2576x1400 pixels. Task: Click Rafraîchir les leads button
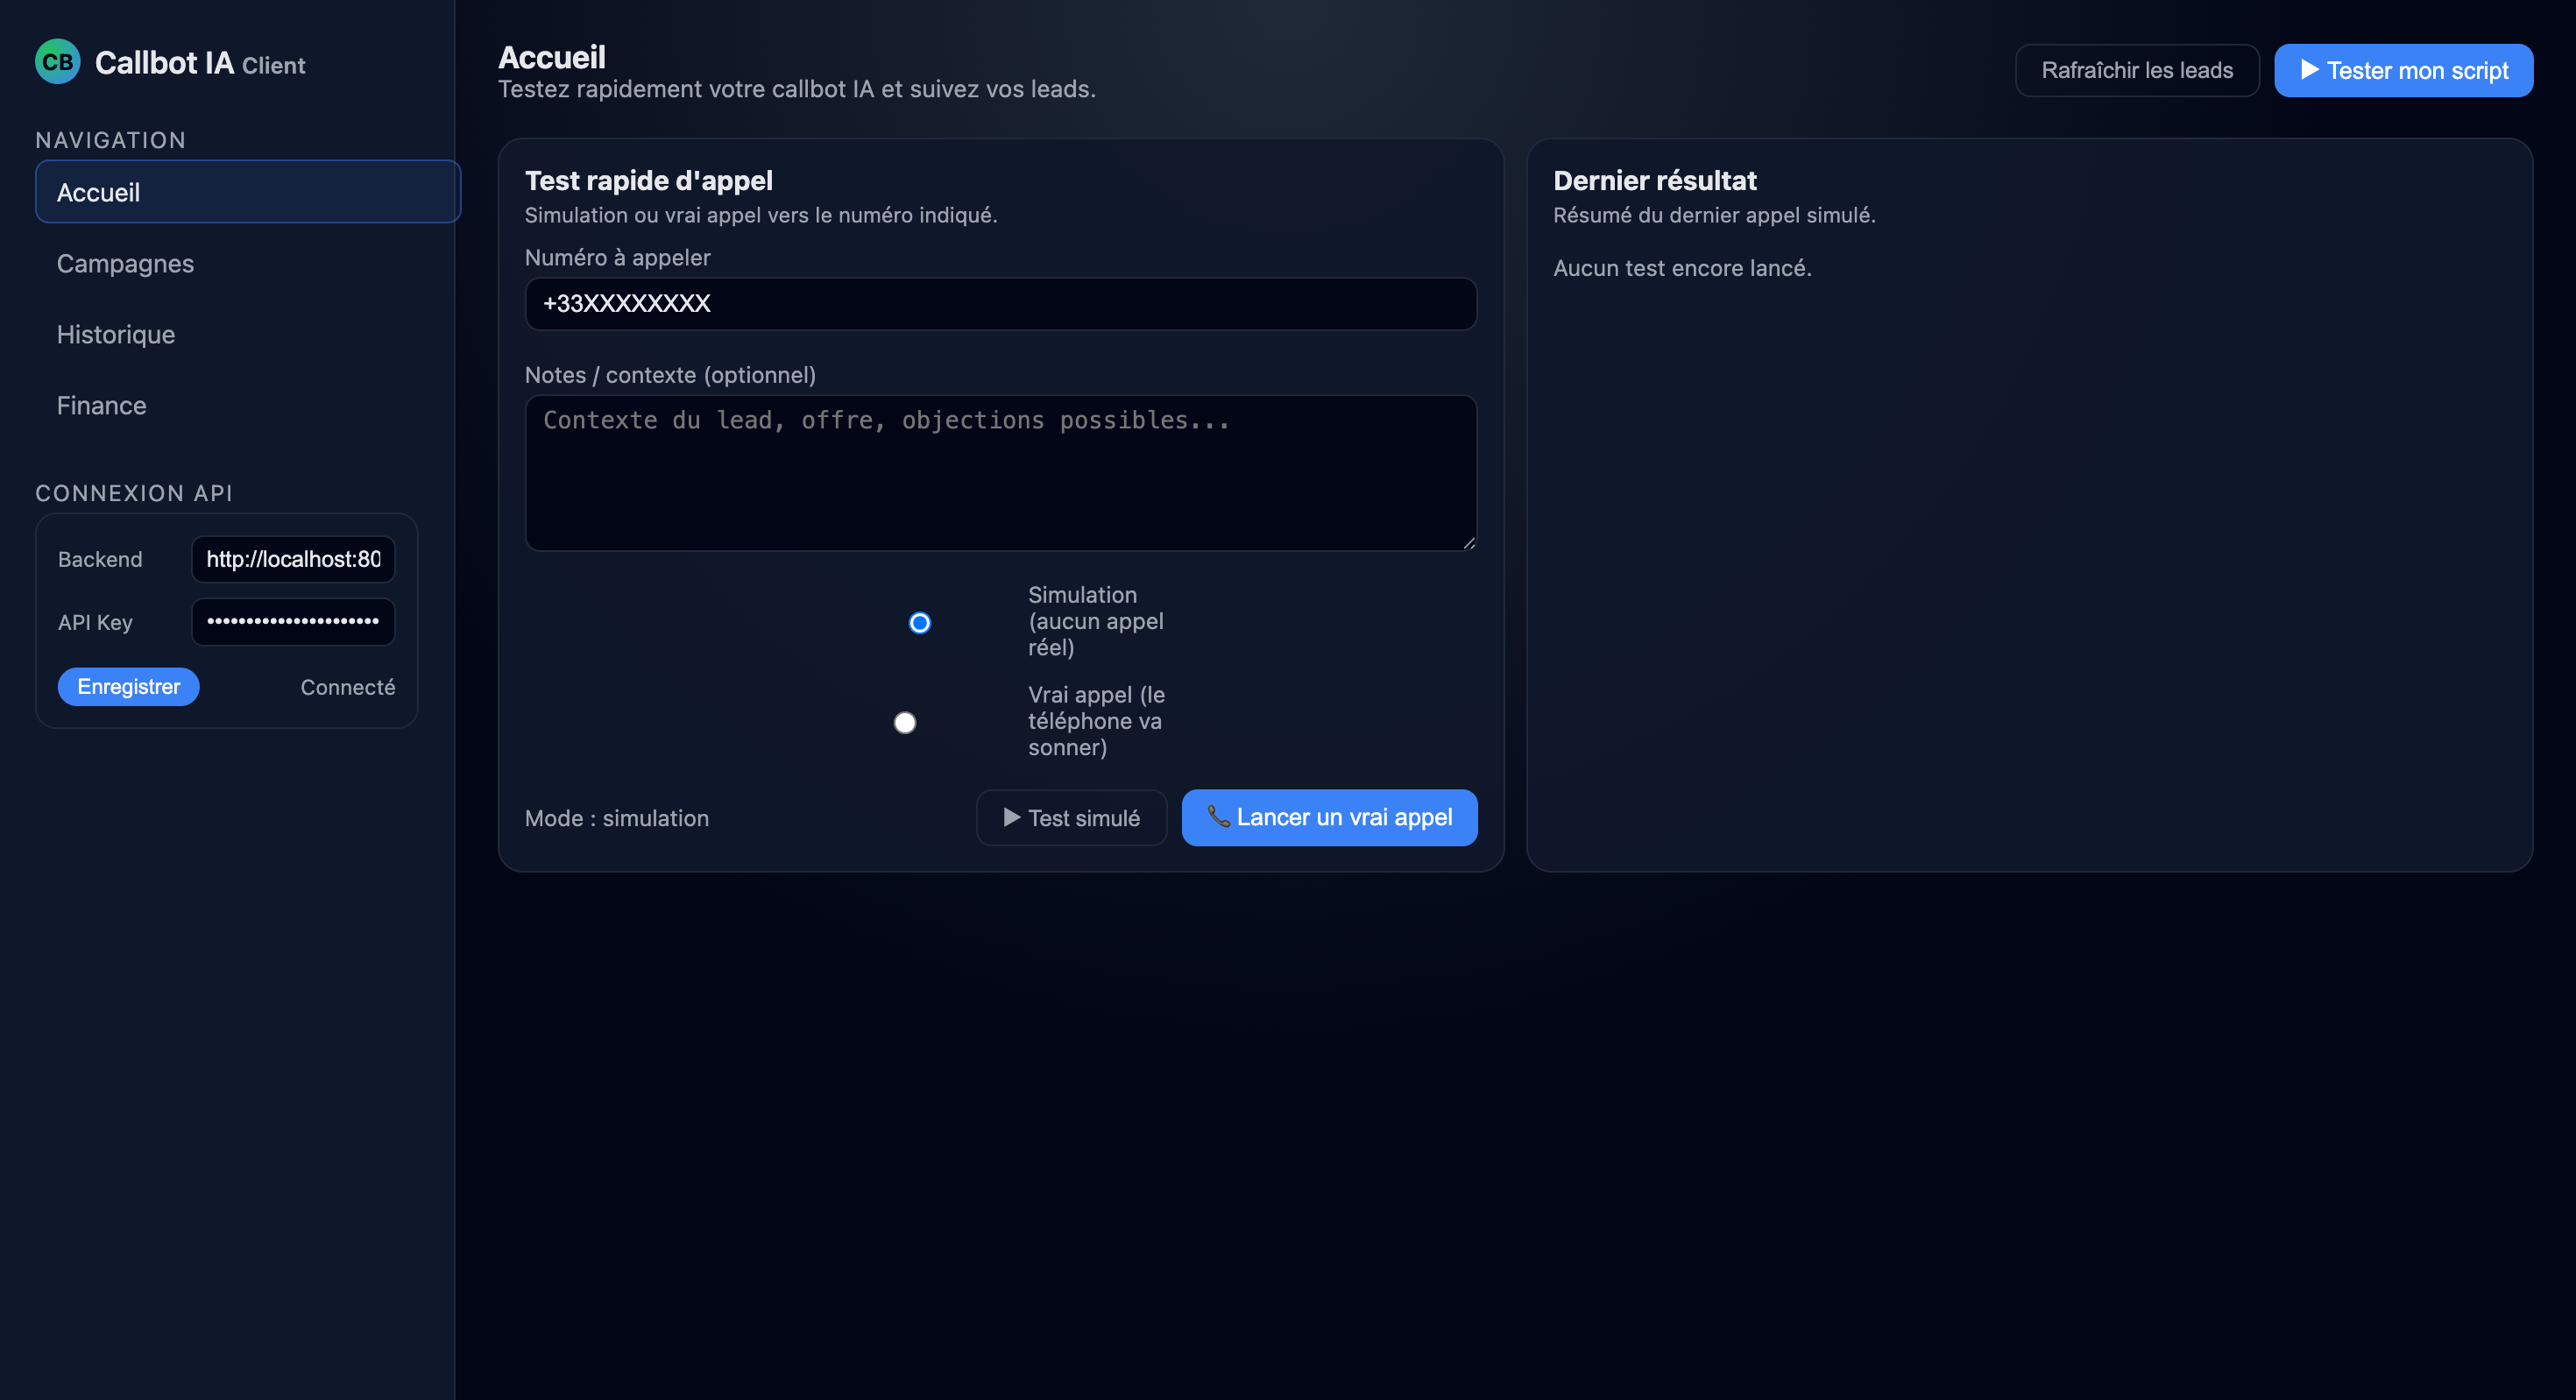click(x=2136, y=70)
